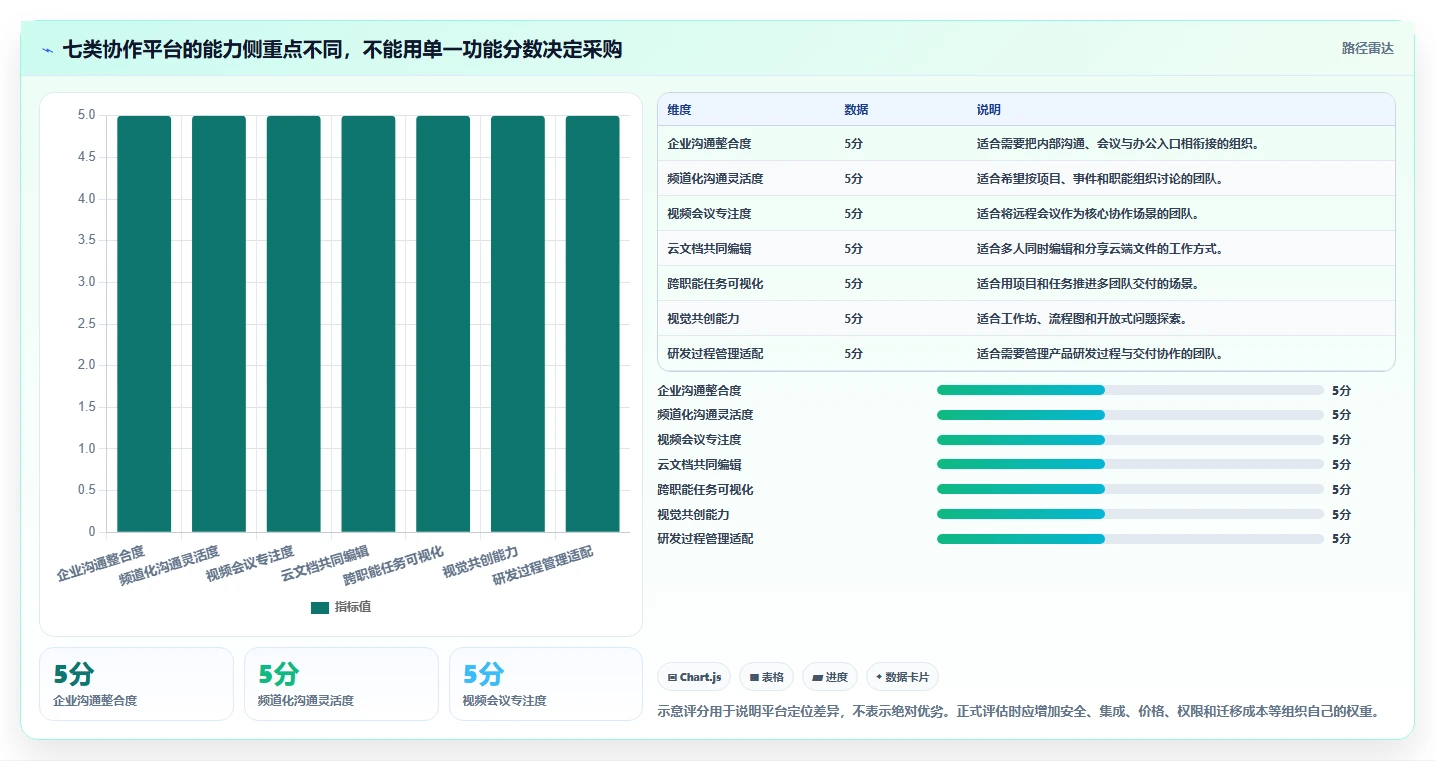
Task: Click the 云文档共同编辑 progress bar
Action: pyautogui.click(x=1130, y=464)
